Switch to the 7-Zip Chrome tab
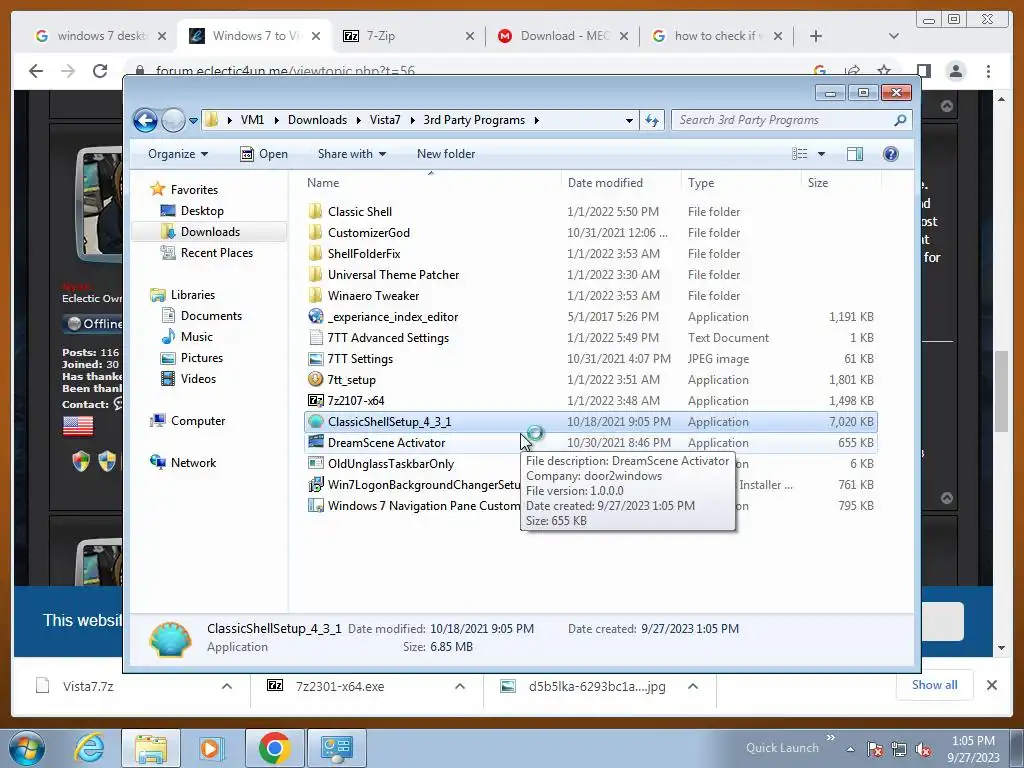Viewport: 1024px width, 768px height. click(x=408, y=36)
